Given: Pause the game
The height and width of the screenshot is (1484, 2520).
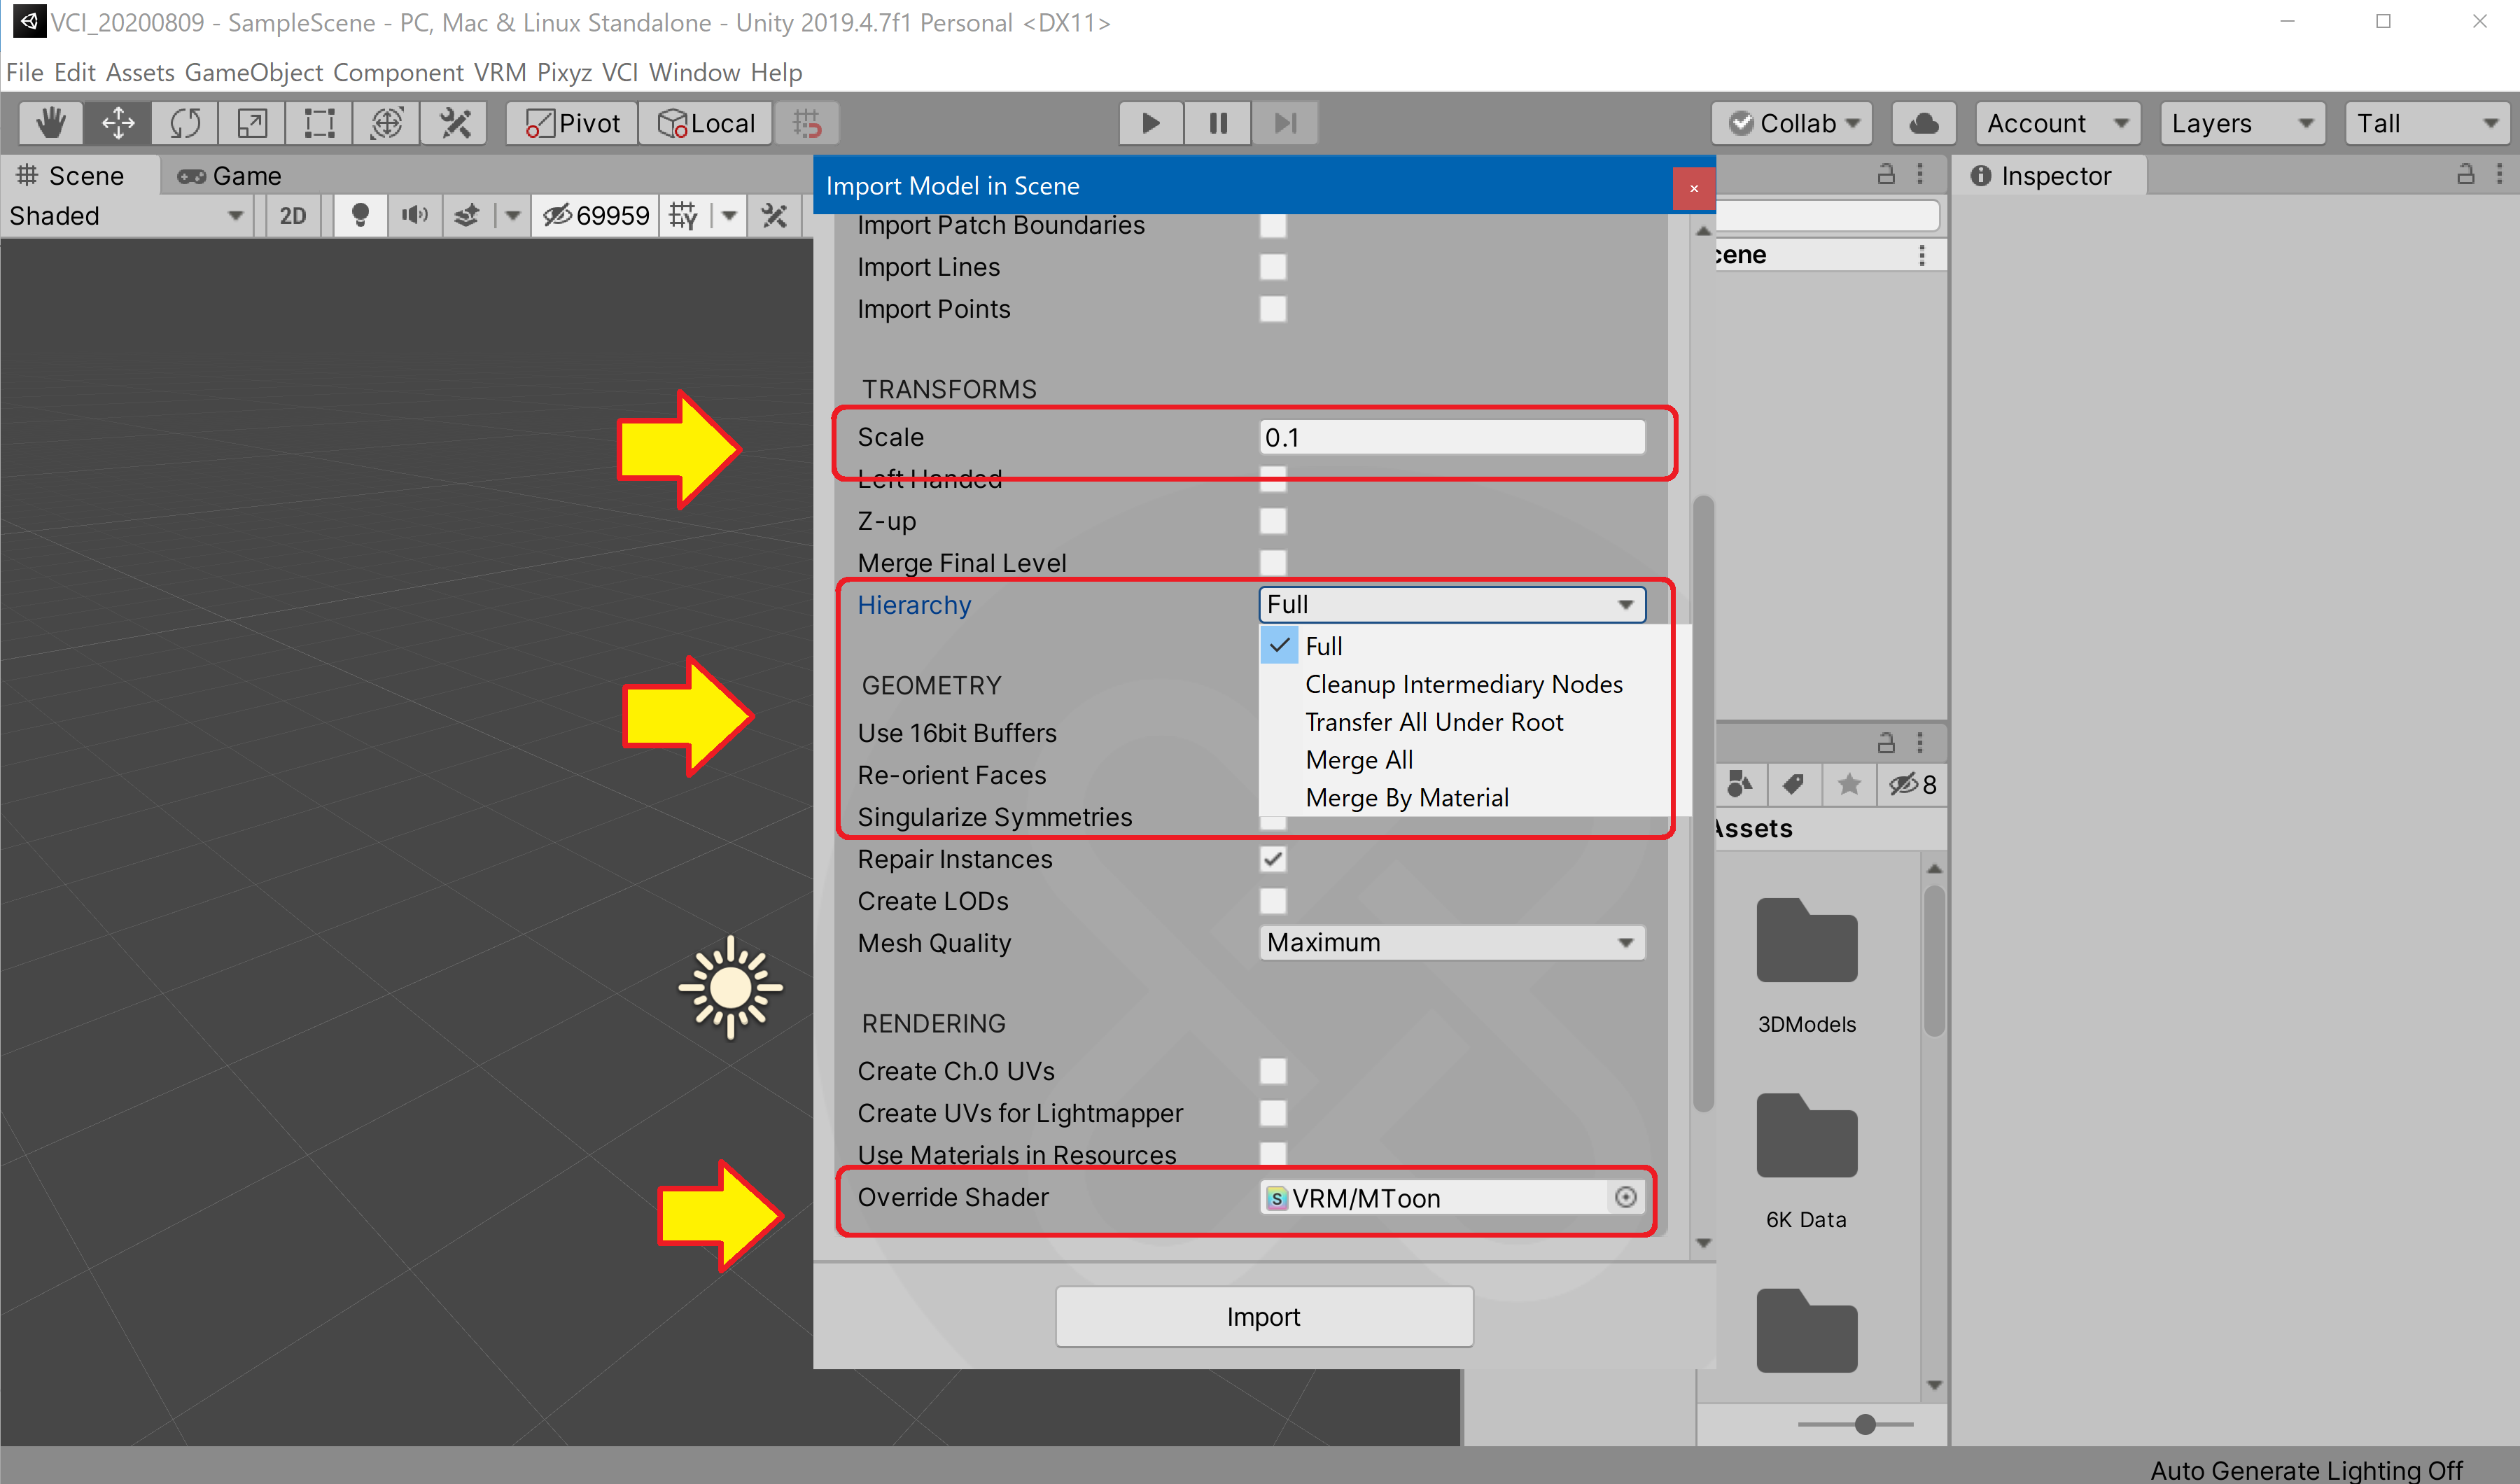Looking at the screenshot, I should click(x=1218, y=123).
